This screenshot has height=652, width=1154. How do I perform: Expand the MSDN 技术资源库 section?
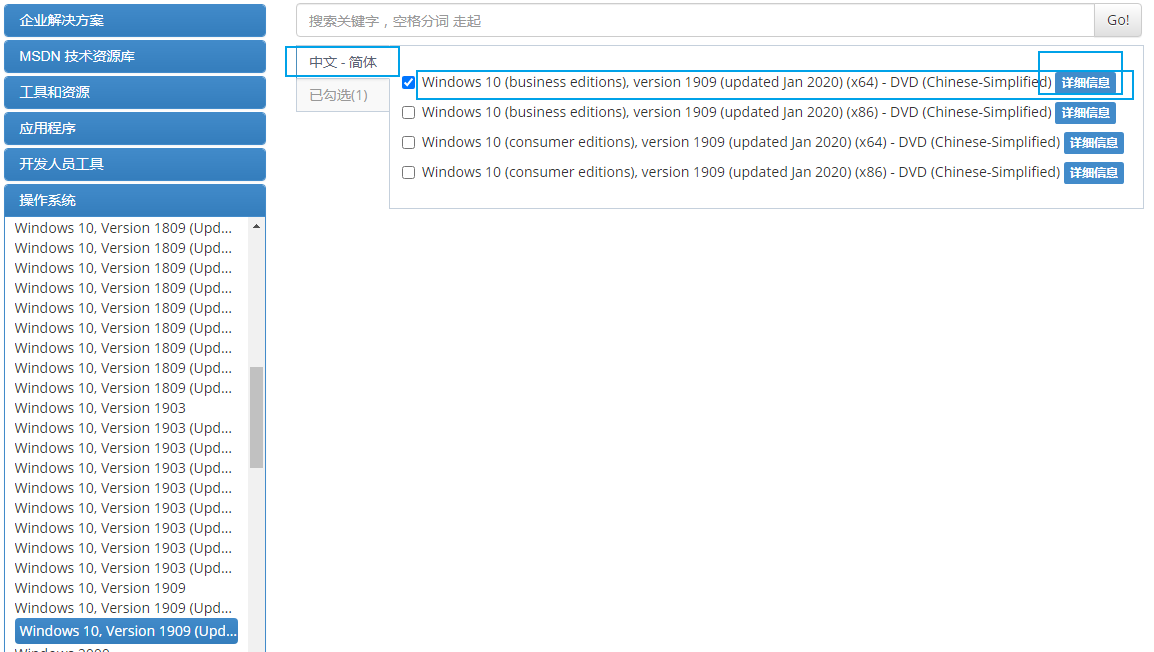pos(135,57)
